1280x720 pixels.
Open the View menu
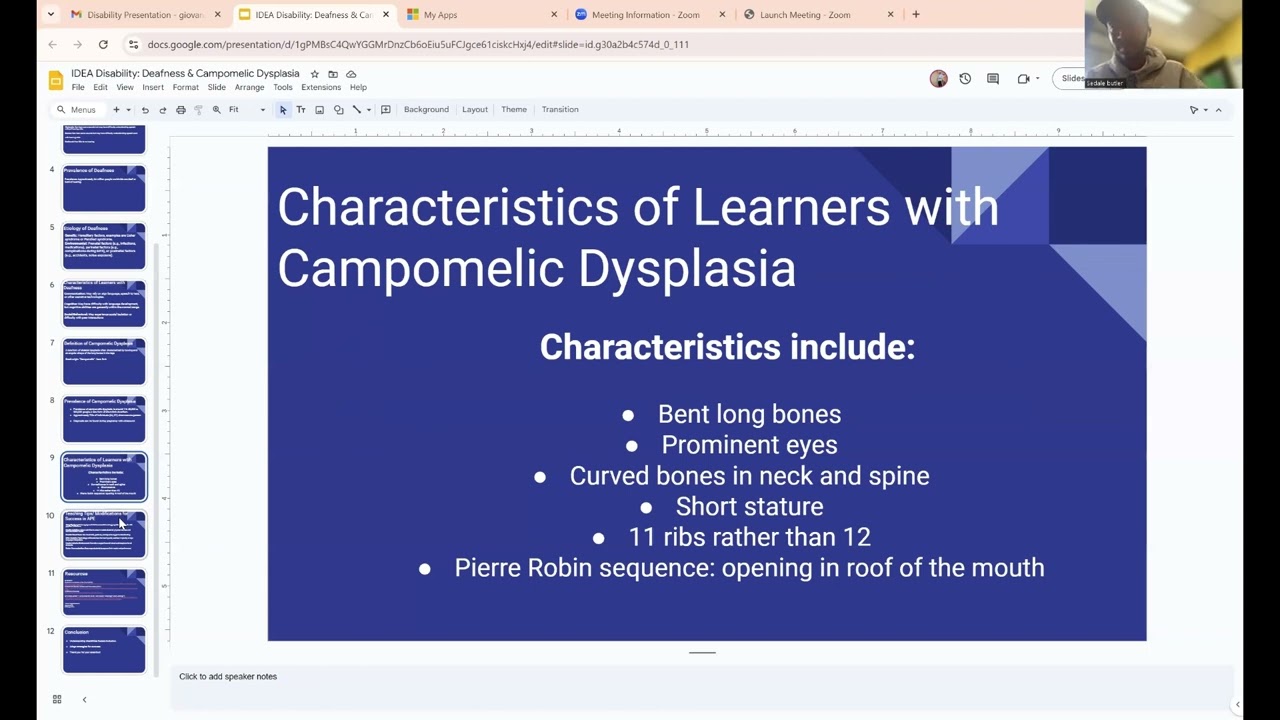125,87
